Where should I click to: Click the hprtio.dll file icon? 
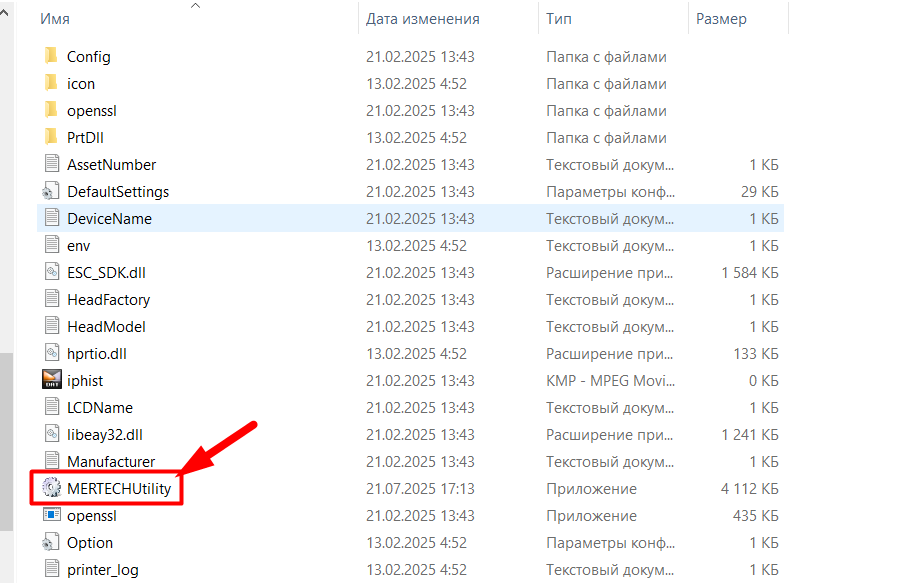coord(51,353)
